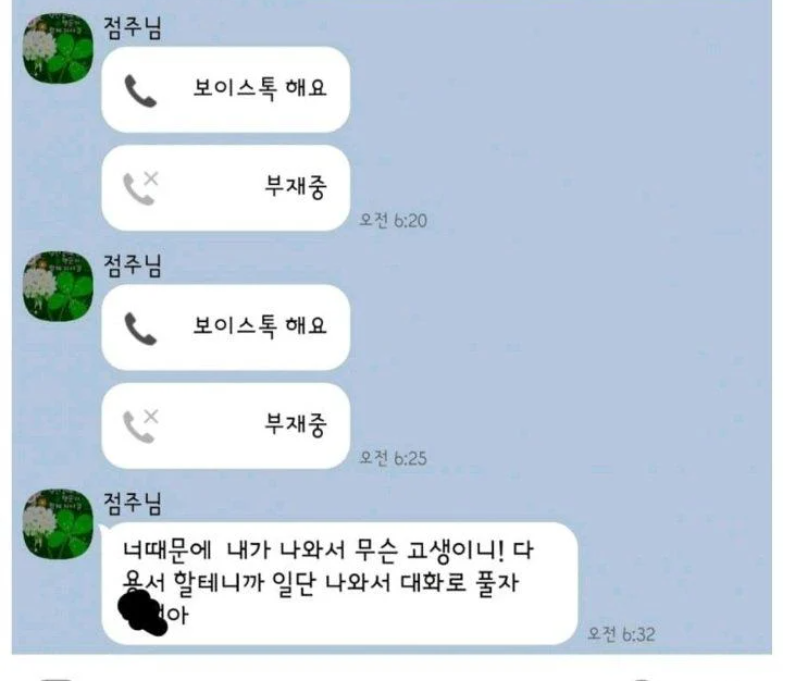
Task: Tap the phone icon in second 보이스톡 해요 bubble
Action: [140, 328]
